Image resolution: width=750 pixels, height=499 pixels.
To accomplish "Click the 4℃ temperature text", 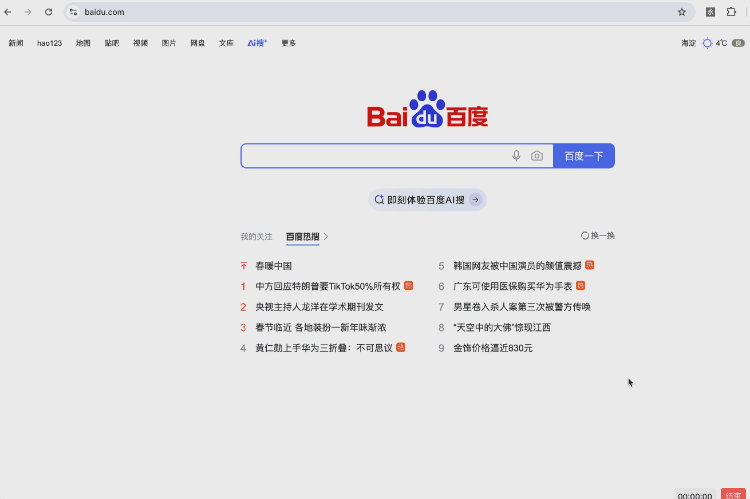I will pyautogui.click(x=721, y=43).
